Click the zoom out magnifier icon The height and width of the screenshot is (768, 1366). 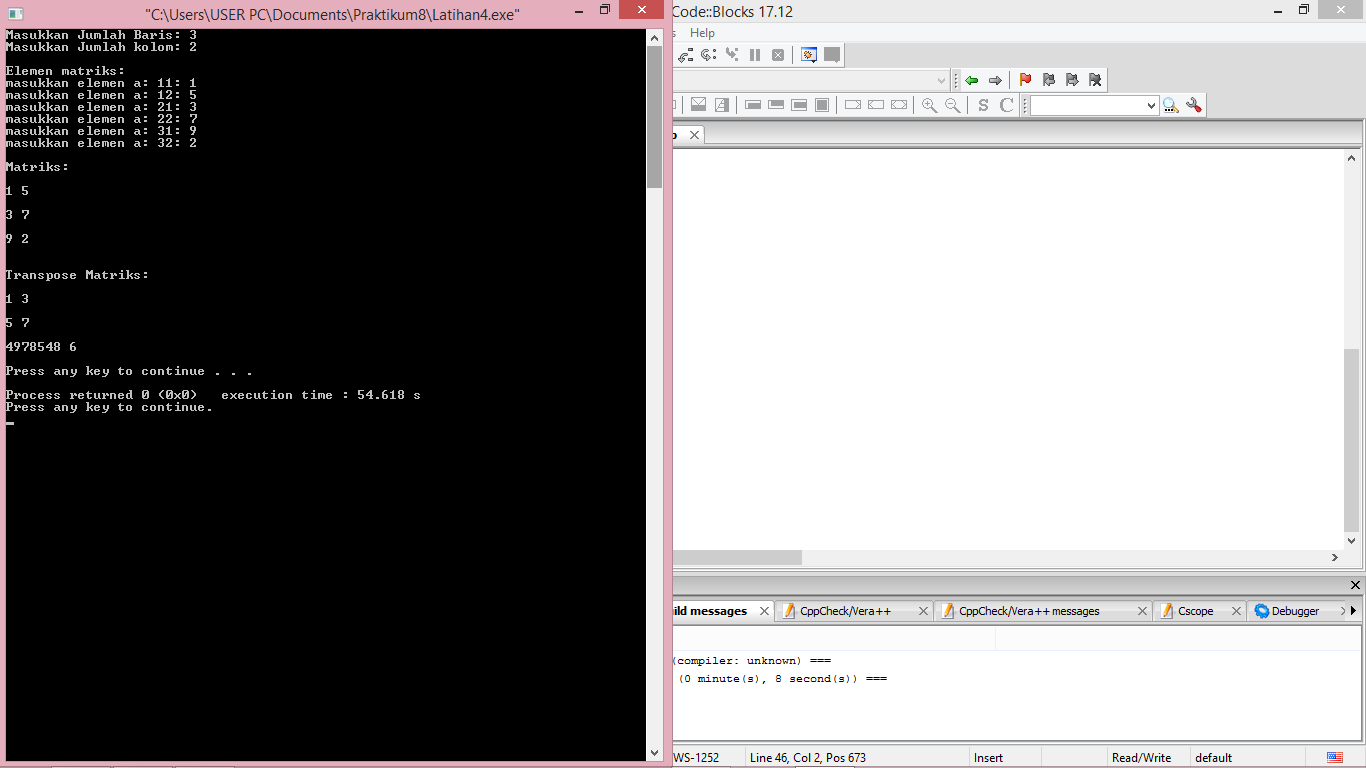(952, 105)
